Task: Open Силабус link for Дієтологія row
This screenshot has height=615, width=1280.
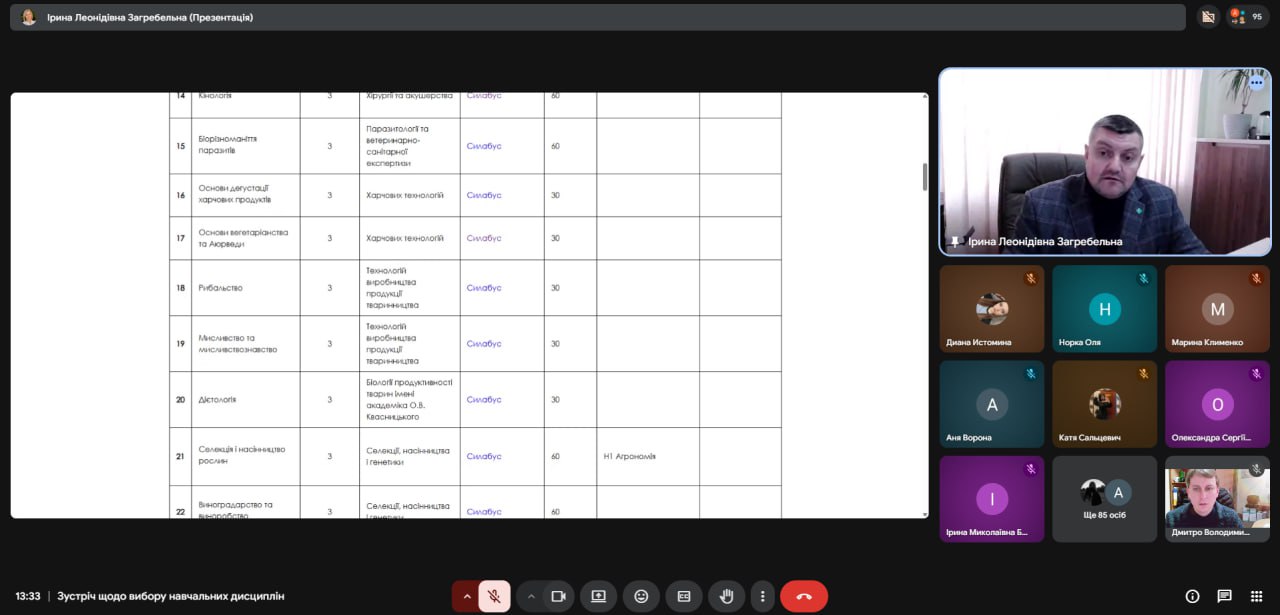Action: [484, 400]
